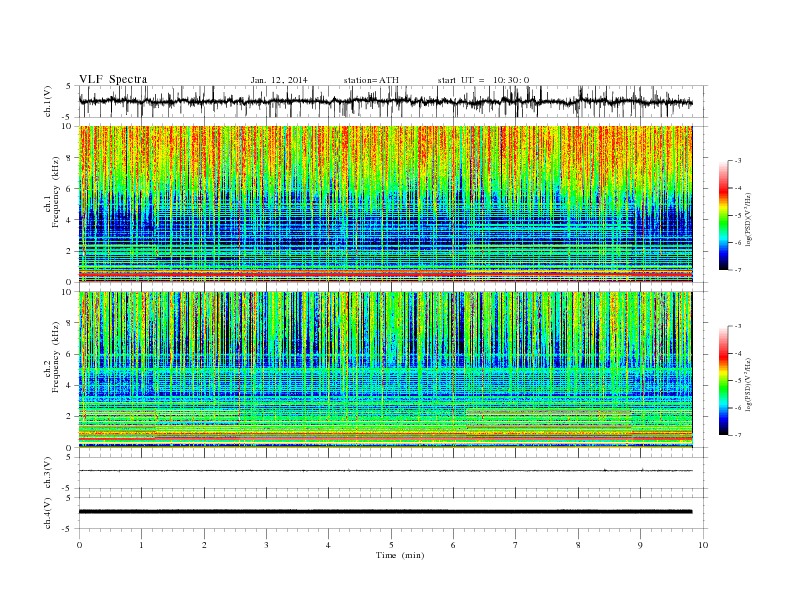Click the "4" kHz tick of ch.1 spectrogram
The height and width of the screenshot is (612, 792).
tap(69, 220)
